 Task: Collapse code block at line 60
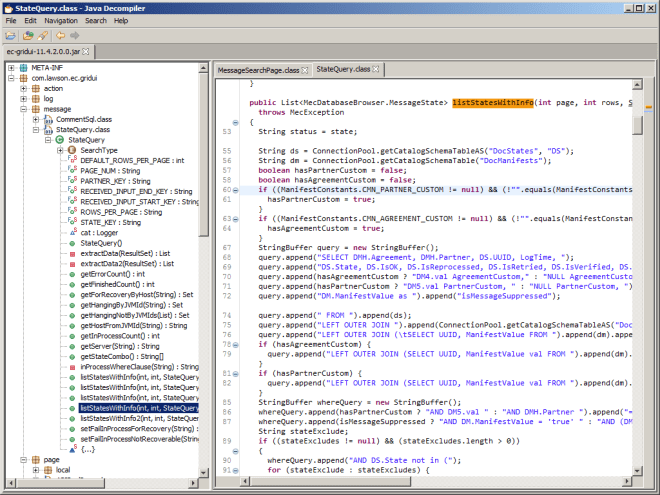pos(235,188)
